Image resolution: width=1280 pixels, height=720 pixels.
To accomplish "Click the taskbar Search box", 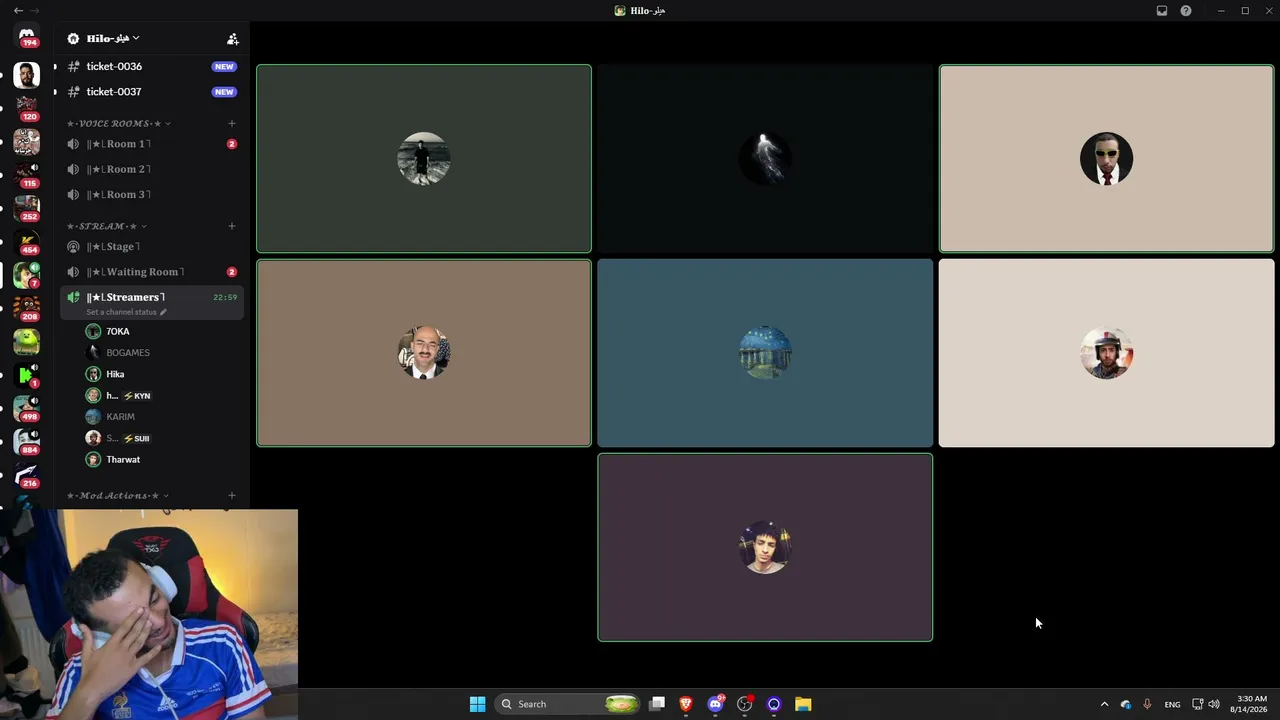I will (x=568, y=704).
